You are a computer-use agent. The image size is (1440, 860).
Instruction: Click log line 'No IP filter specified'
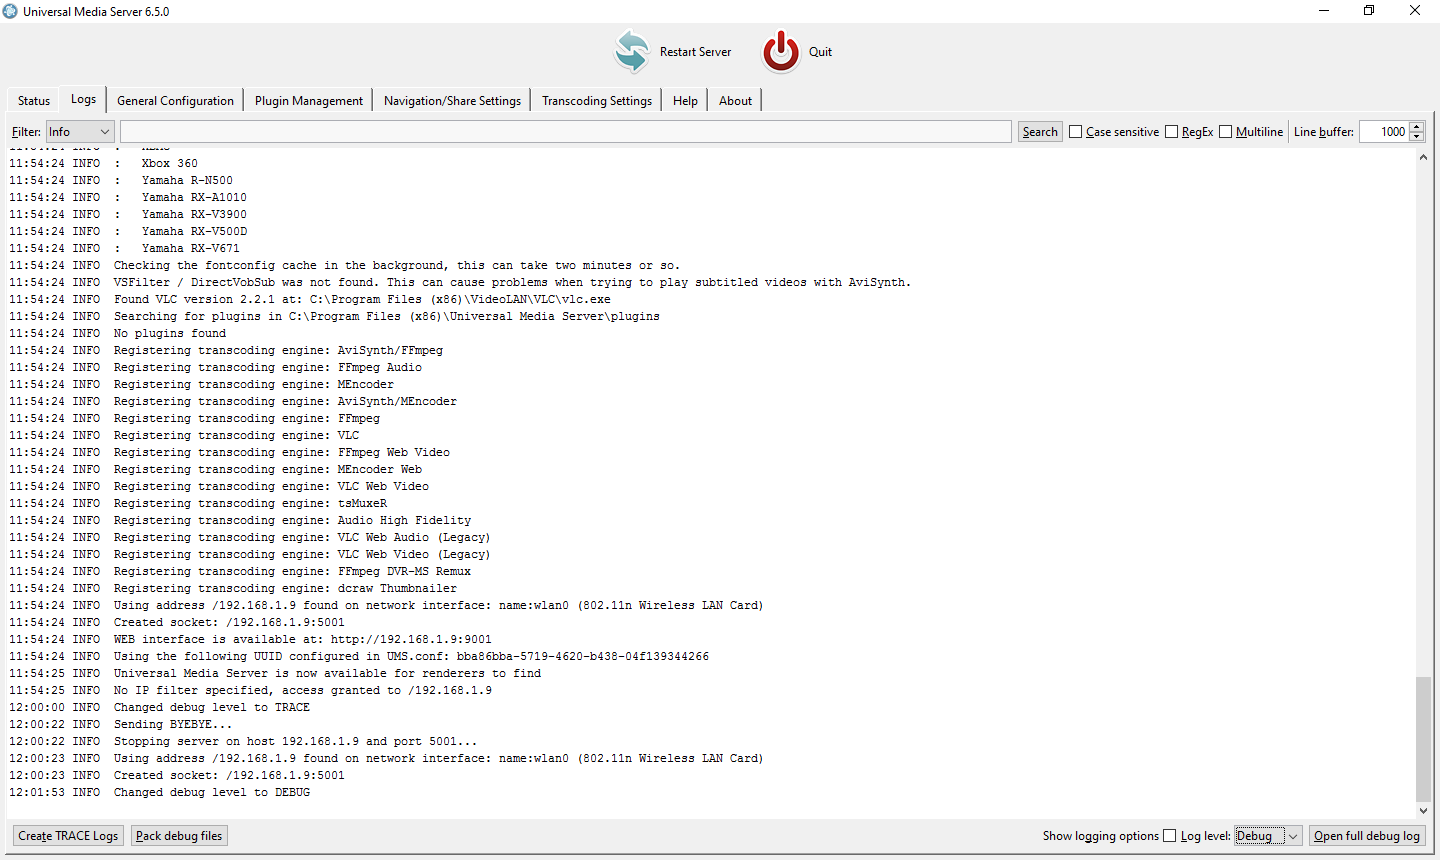(x=303, y=690)
